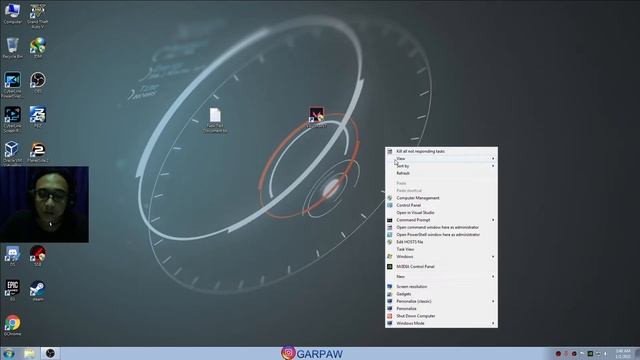
Task: Open the Epic Games launcher shortcut
Action: pos(12,290)
